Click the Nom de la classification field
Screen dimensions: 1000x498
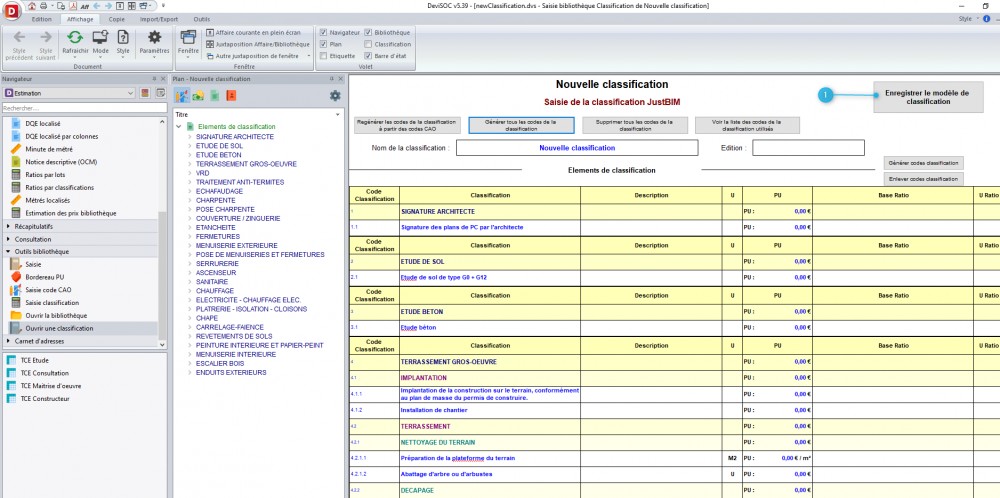[577, 147]
